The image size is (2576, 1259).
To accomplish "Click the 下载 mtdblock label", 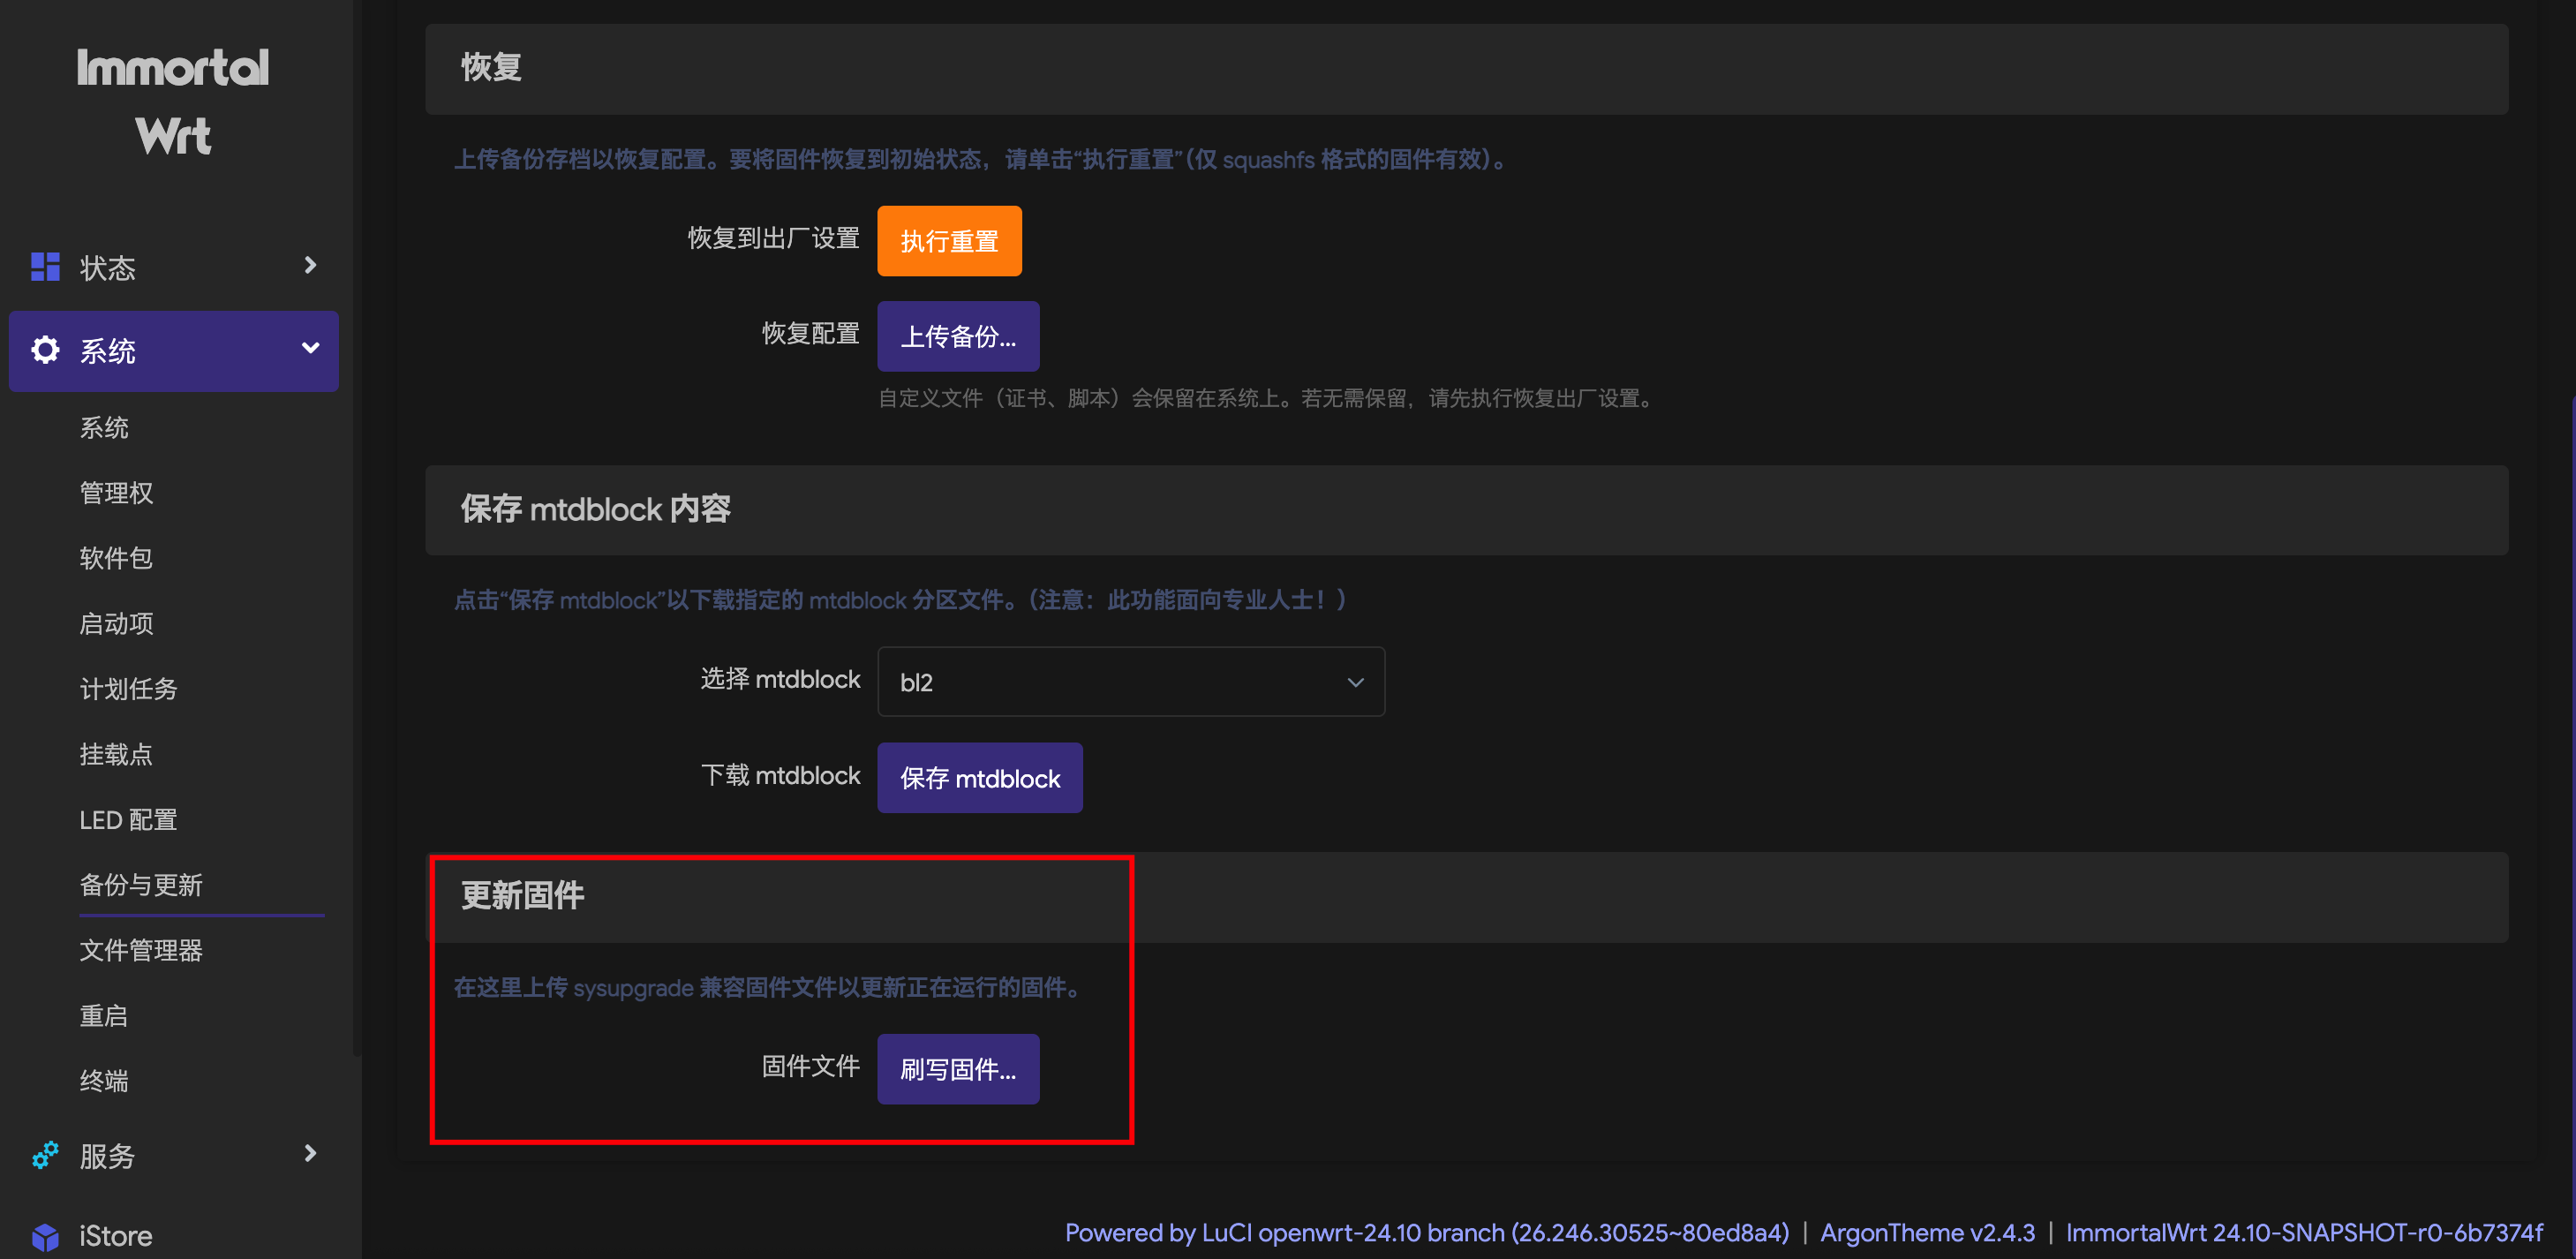I will [x=781, y=775].
